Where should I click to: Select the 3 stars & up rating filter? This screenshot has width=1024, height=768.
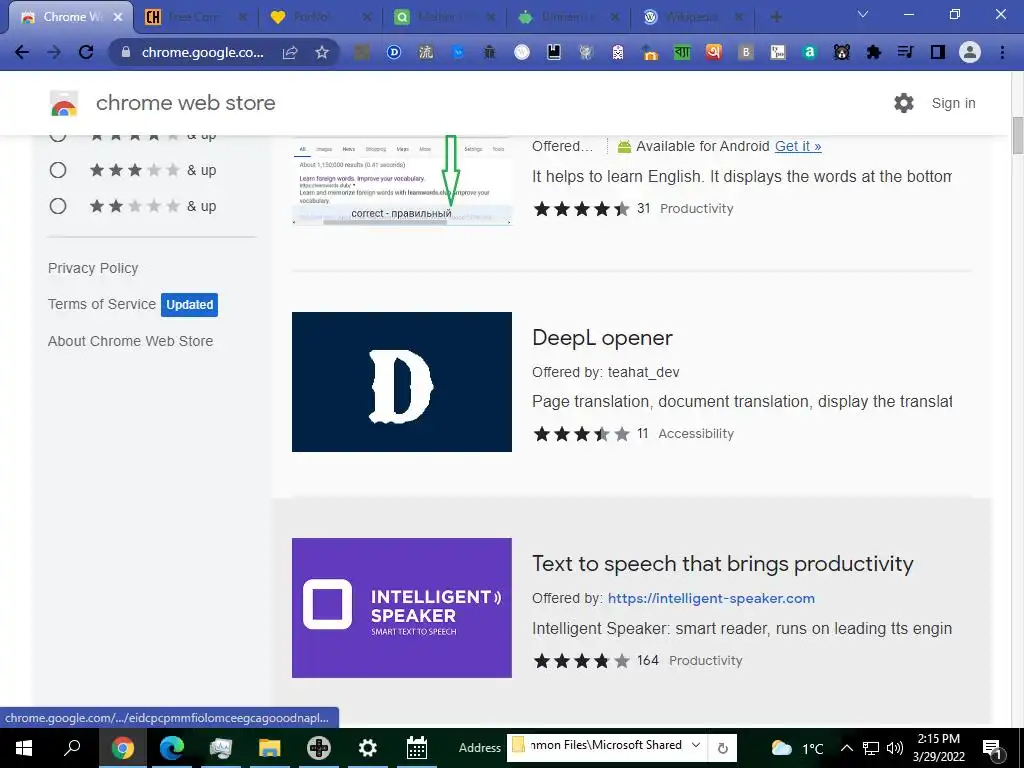coord(57,170)
